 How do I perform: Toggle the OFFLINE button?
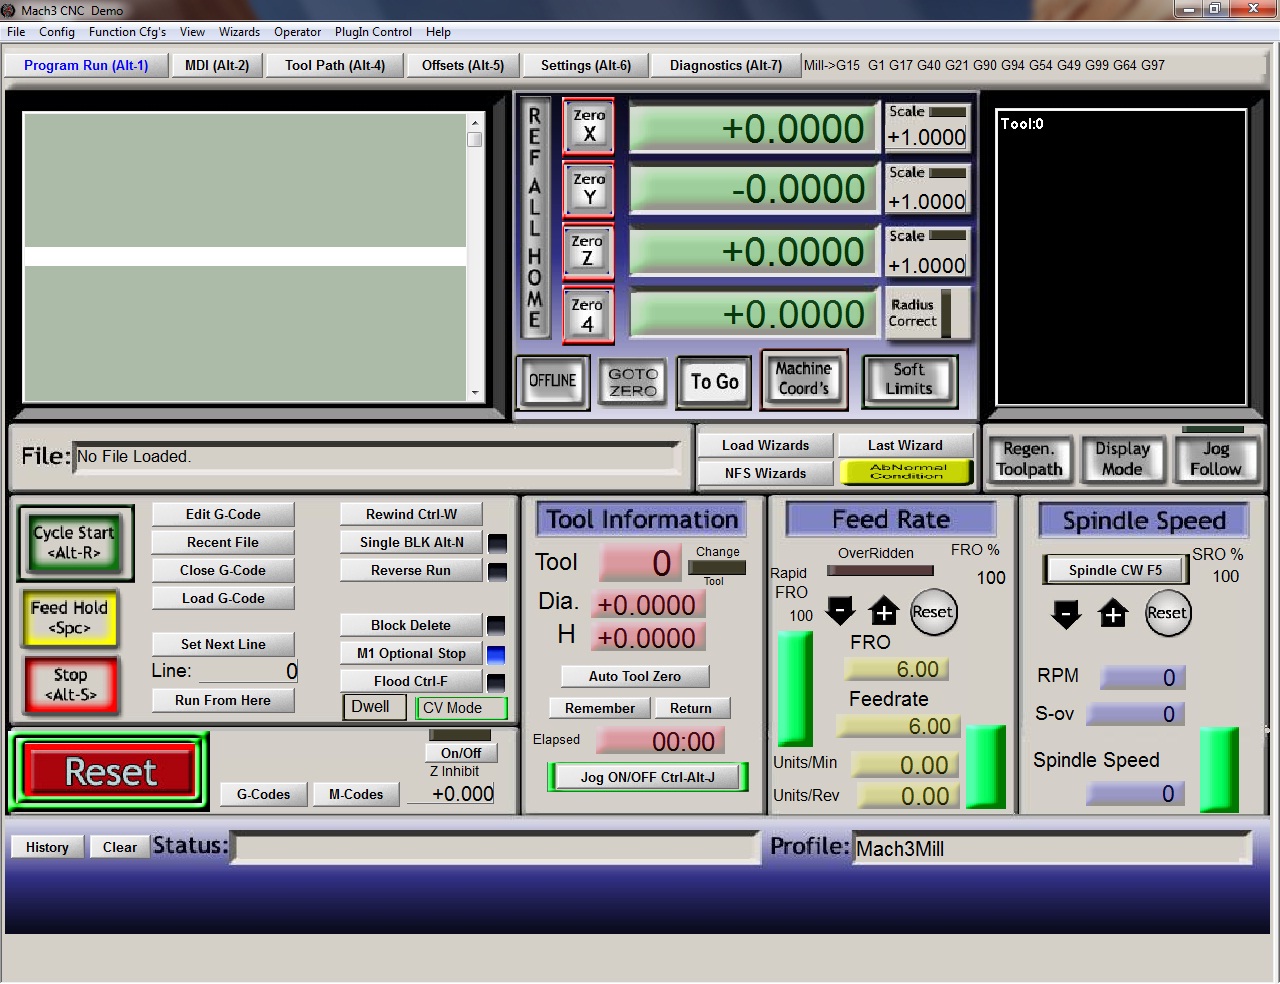553,381
